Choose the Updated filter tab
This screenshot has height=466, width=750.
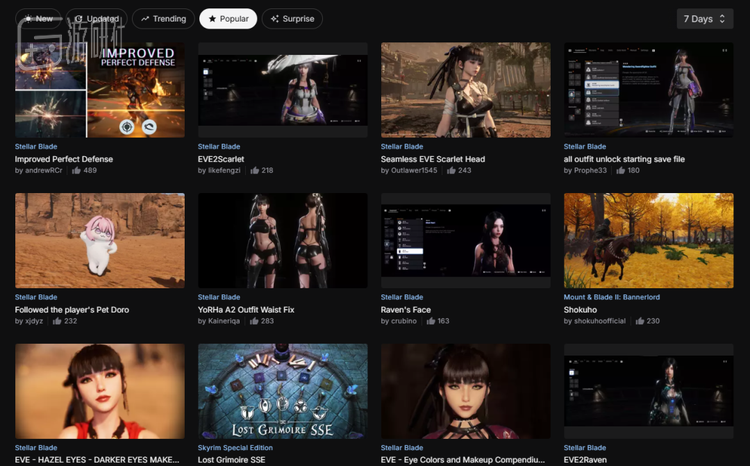(x=97, y=19)
